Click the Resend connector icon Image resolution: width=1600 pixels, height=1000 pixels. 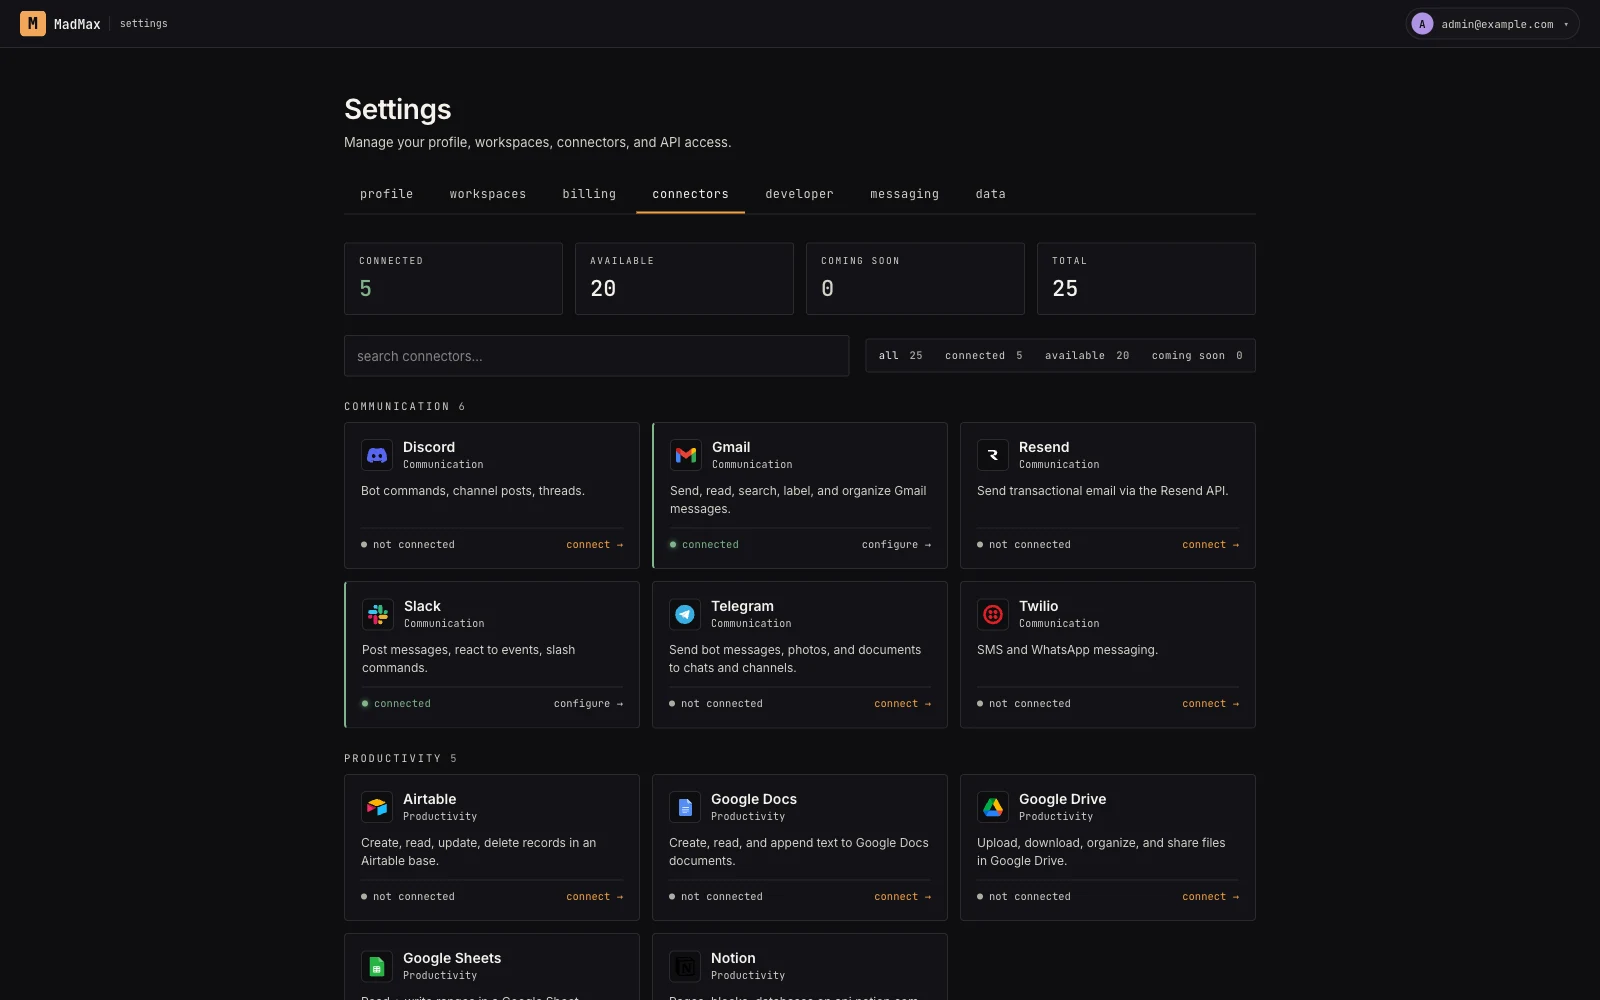(993, 455)
